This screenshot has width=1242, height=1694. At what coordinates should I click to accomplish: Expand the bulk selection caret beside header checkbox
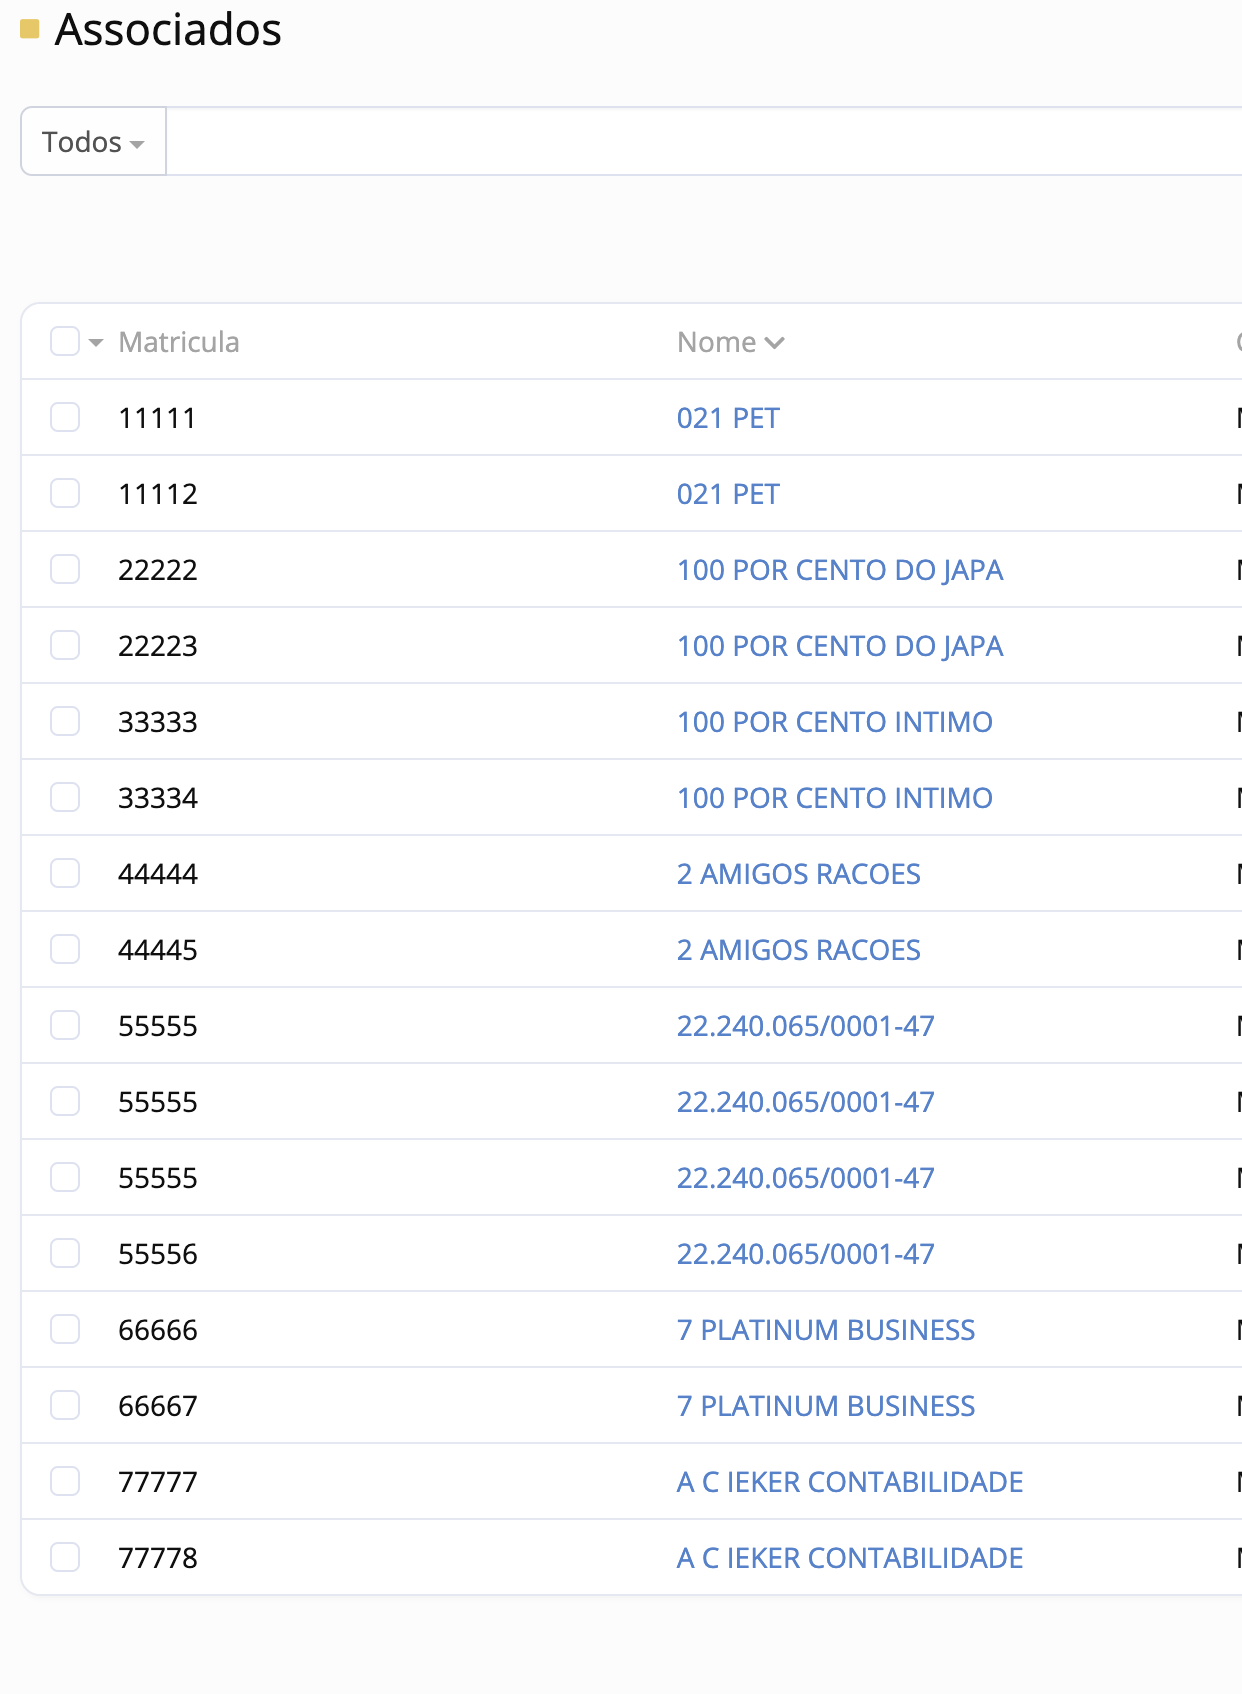[96, 343]
